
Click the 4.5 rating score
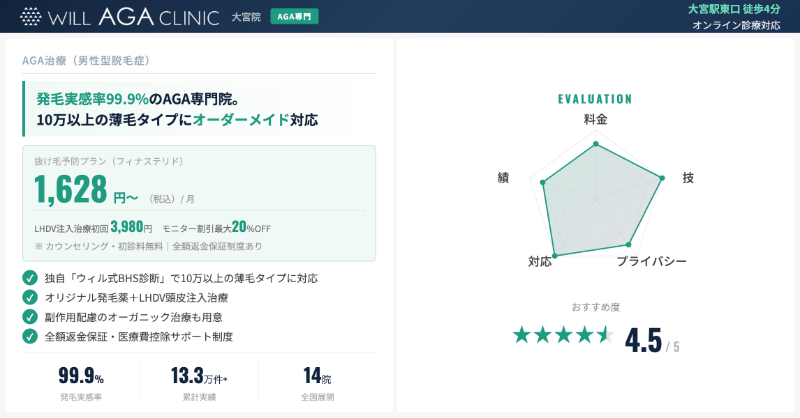644,340
